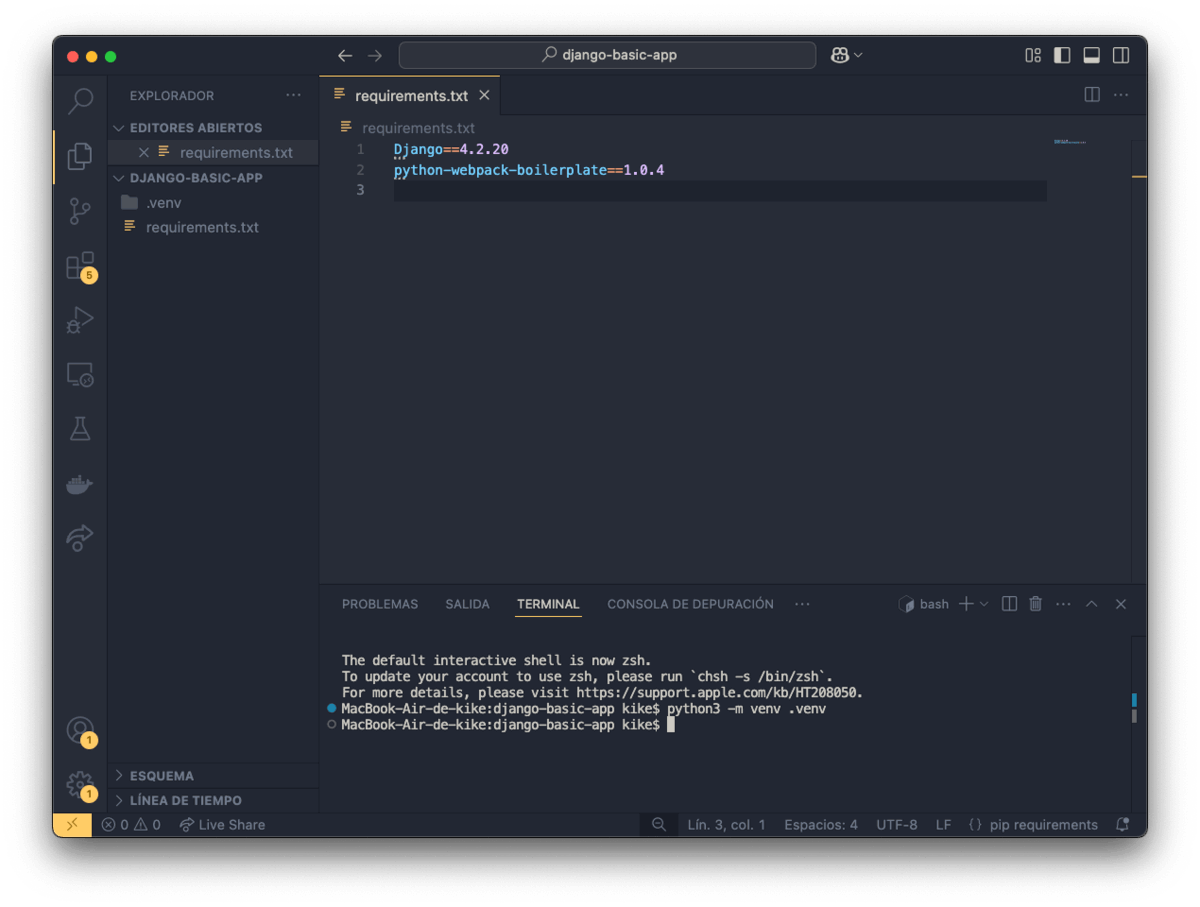Screen dimensions: 1200x907
Task: Switch to CONSOLA DE DEPURACIÓN tab
Action: (x=690, y=604)
